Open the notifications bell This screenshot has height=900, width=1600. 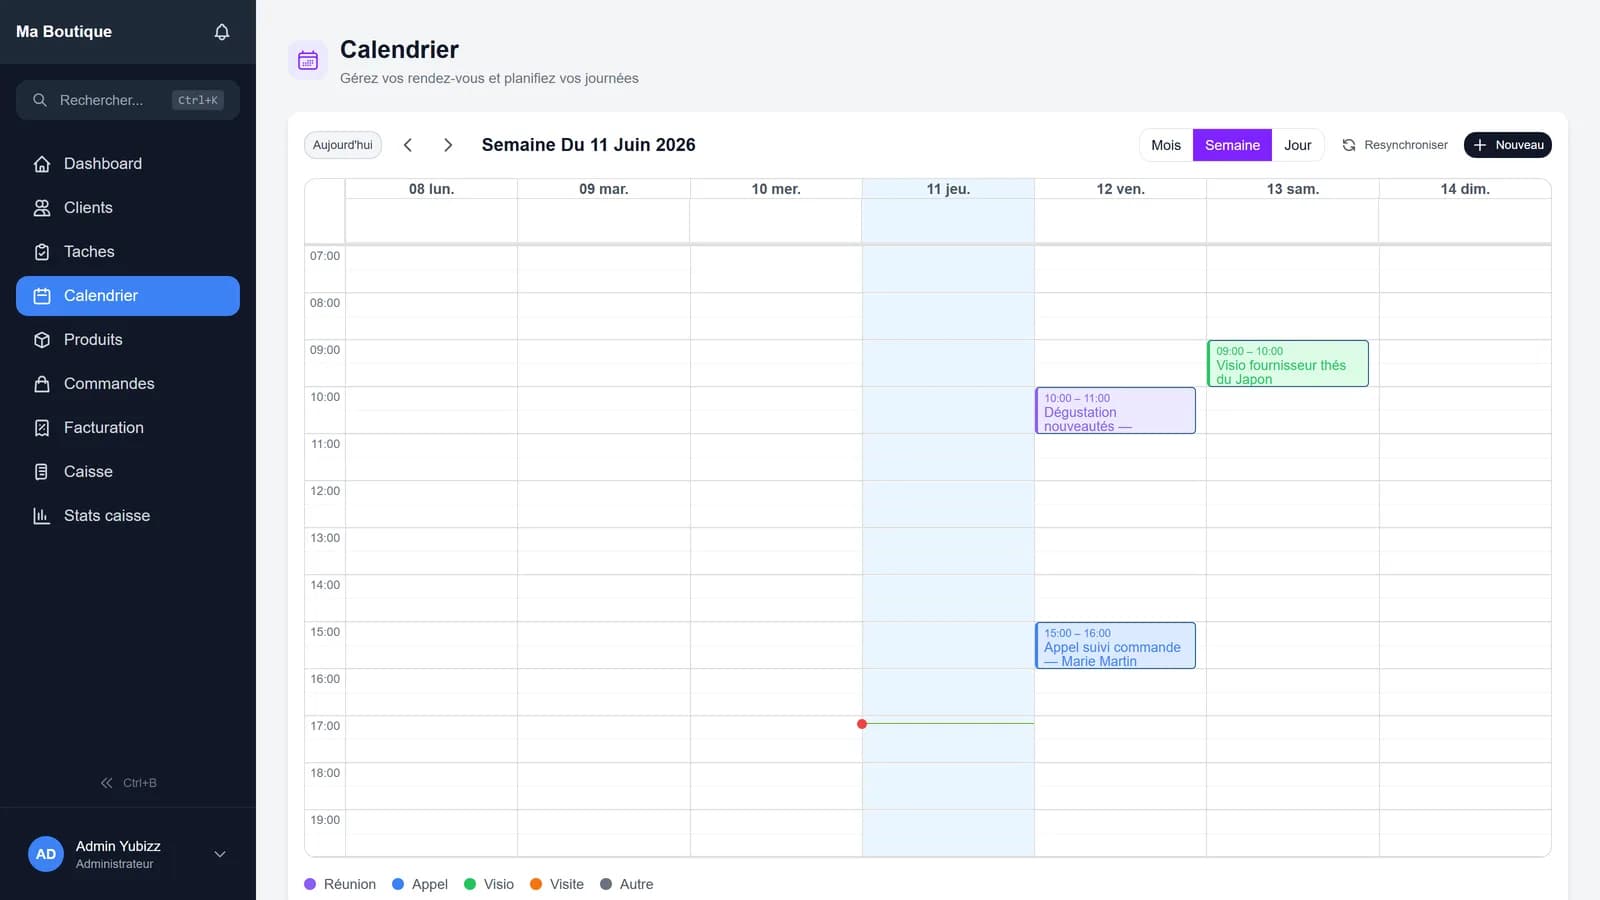(222, 32)
